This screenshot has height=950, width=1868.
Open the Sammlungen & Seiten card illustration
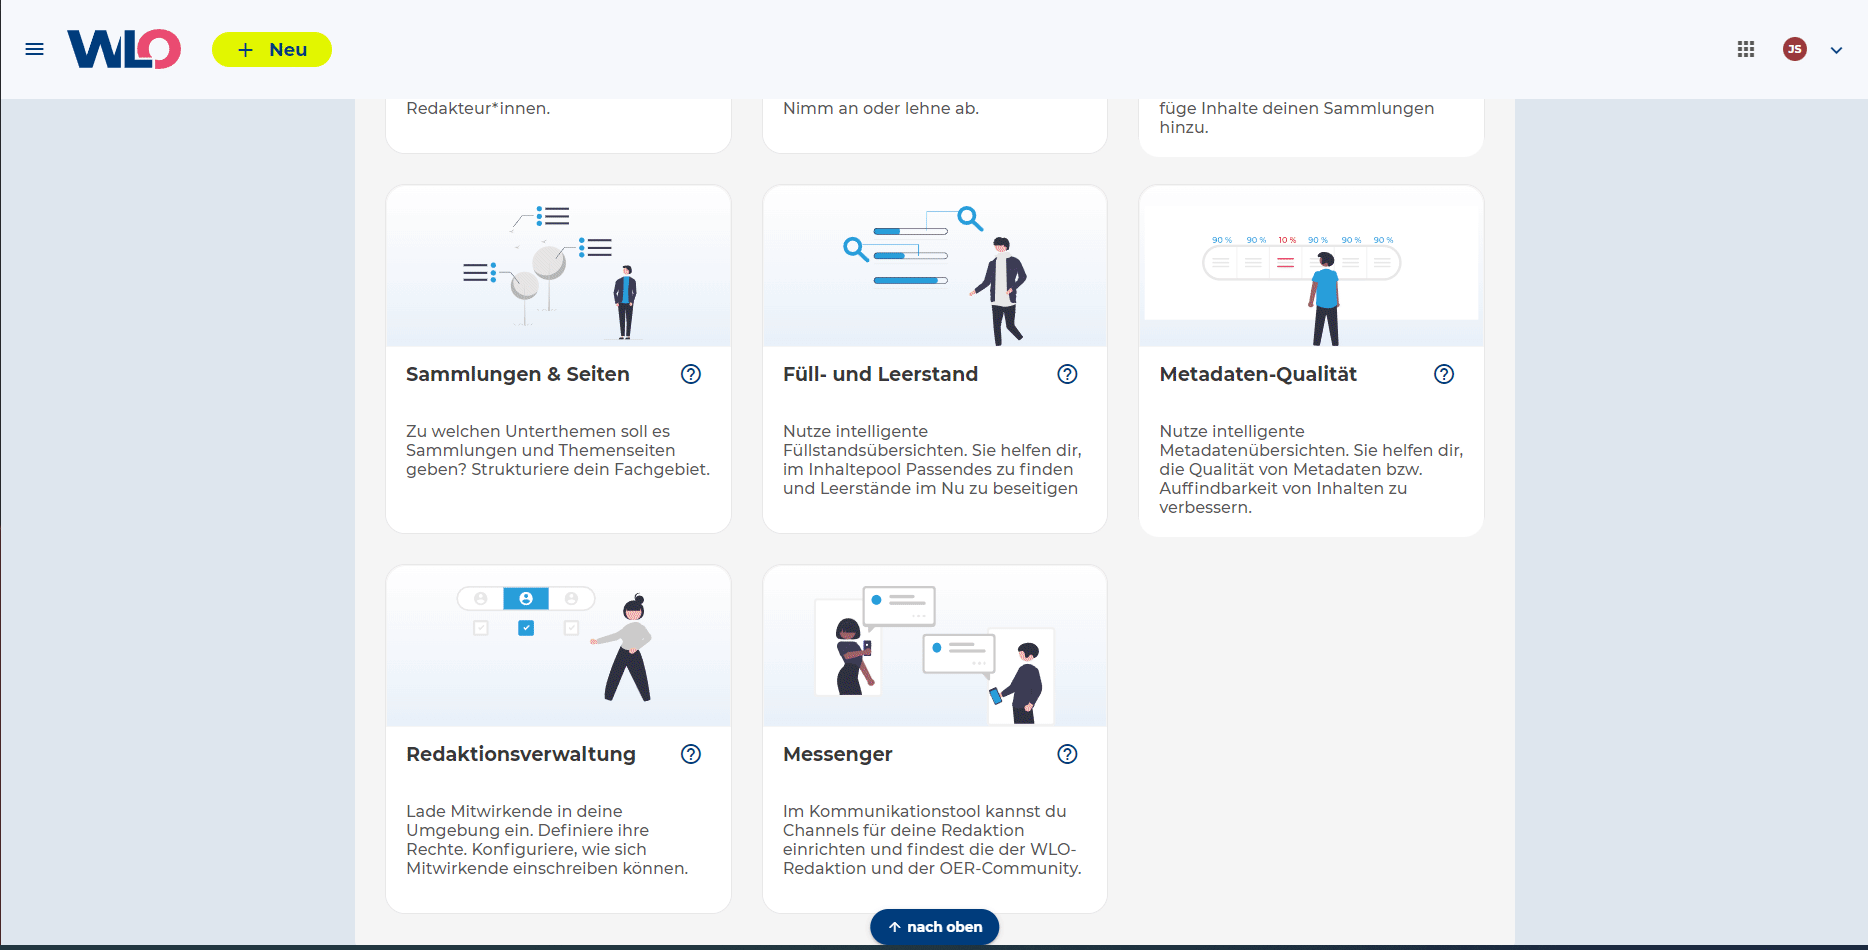[x=558, y=268]
